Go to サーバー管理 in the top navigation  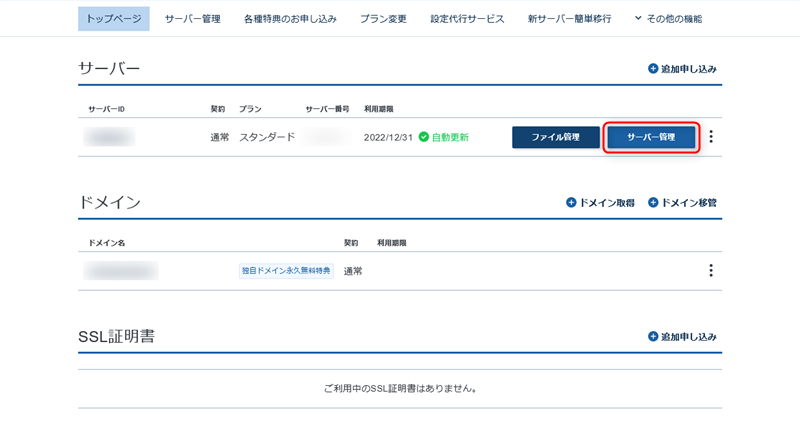192,19
